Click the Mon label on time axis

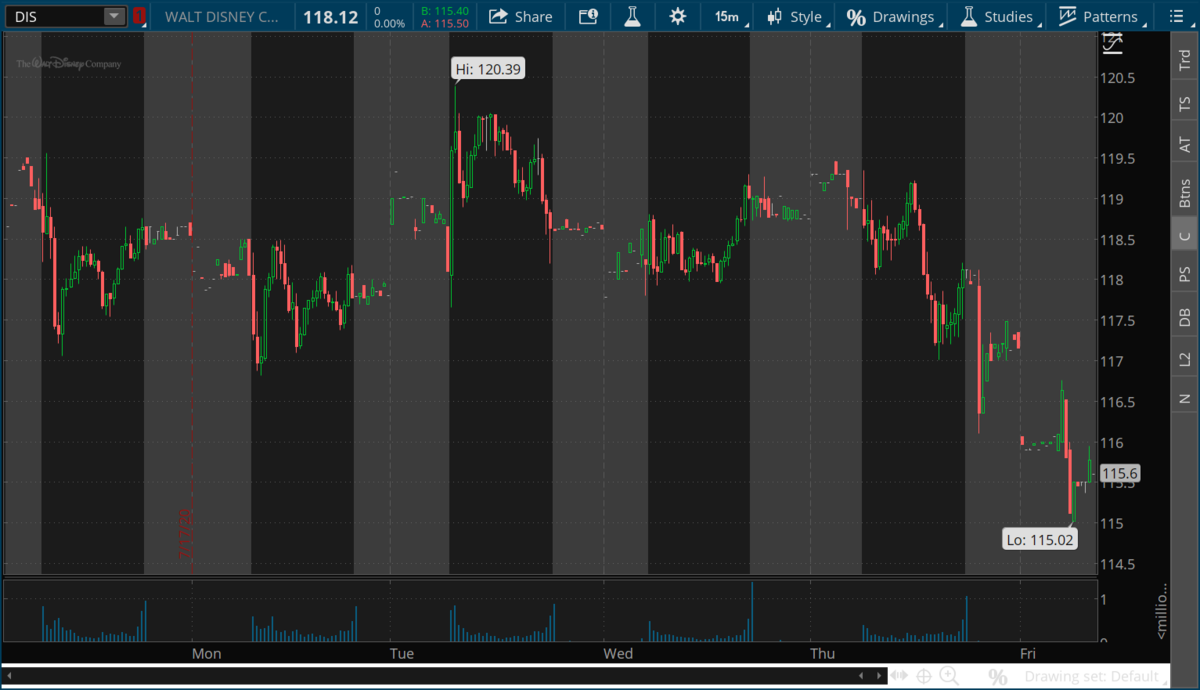[206, 654]
